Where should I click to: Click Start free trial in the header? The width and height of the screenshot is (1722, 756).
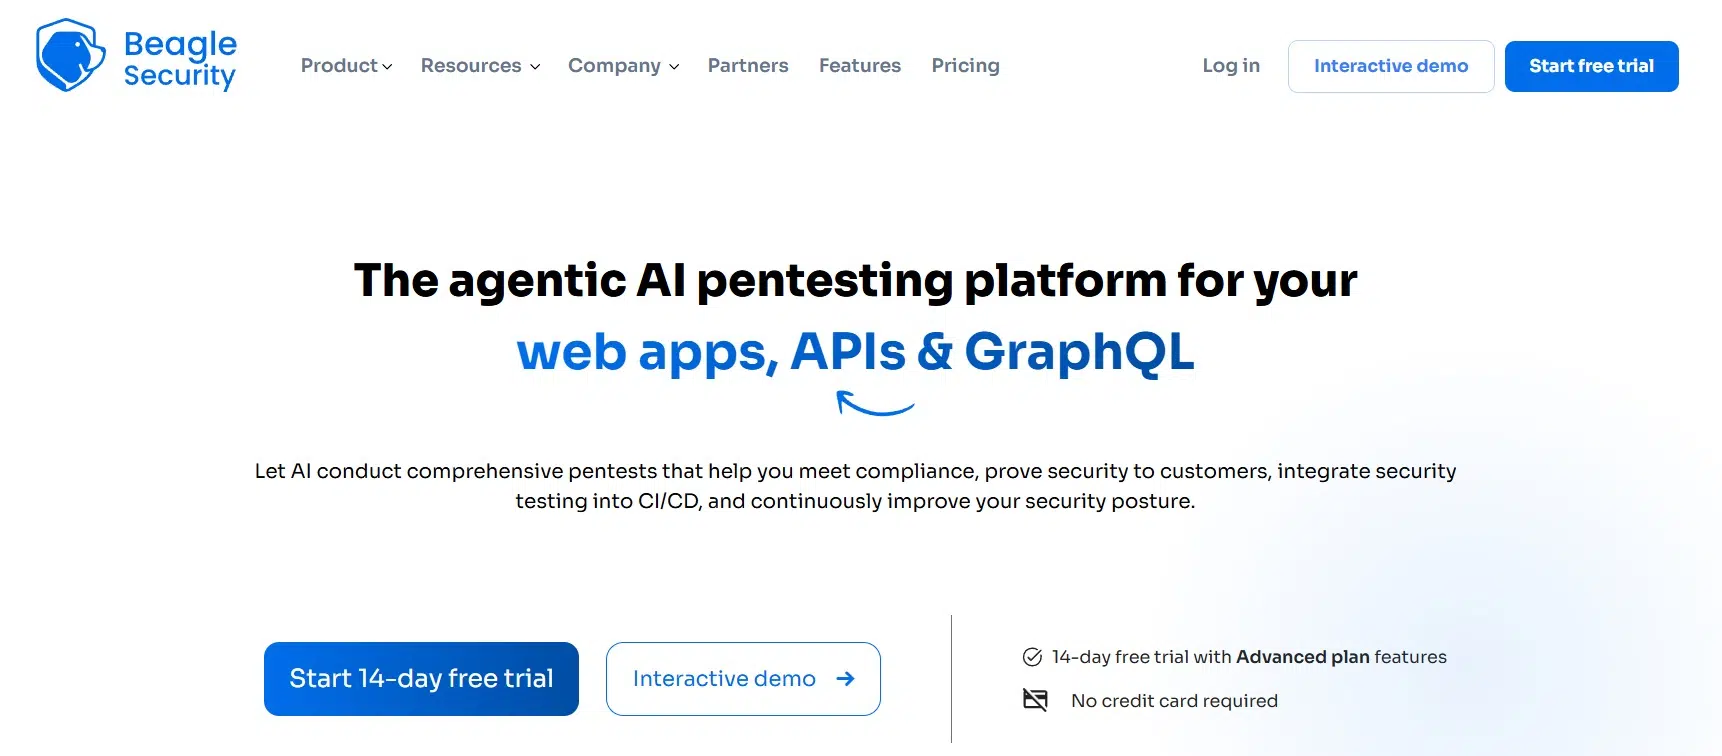pos(1591,66)
